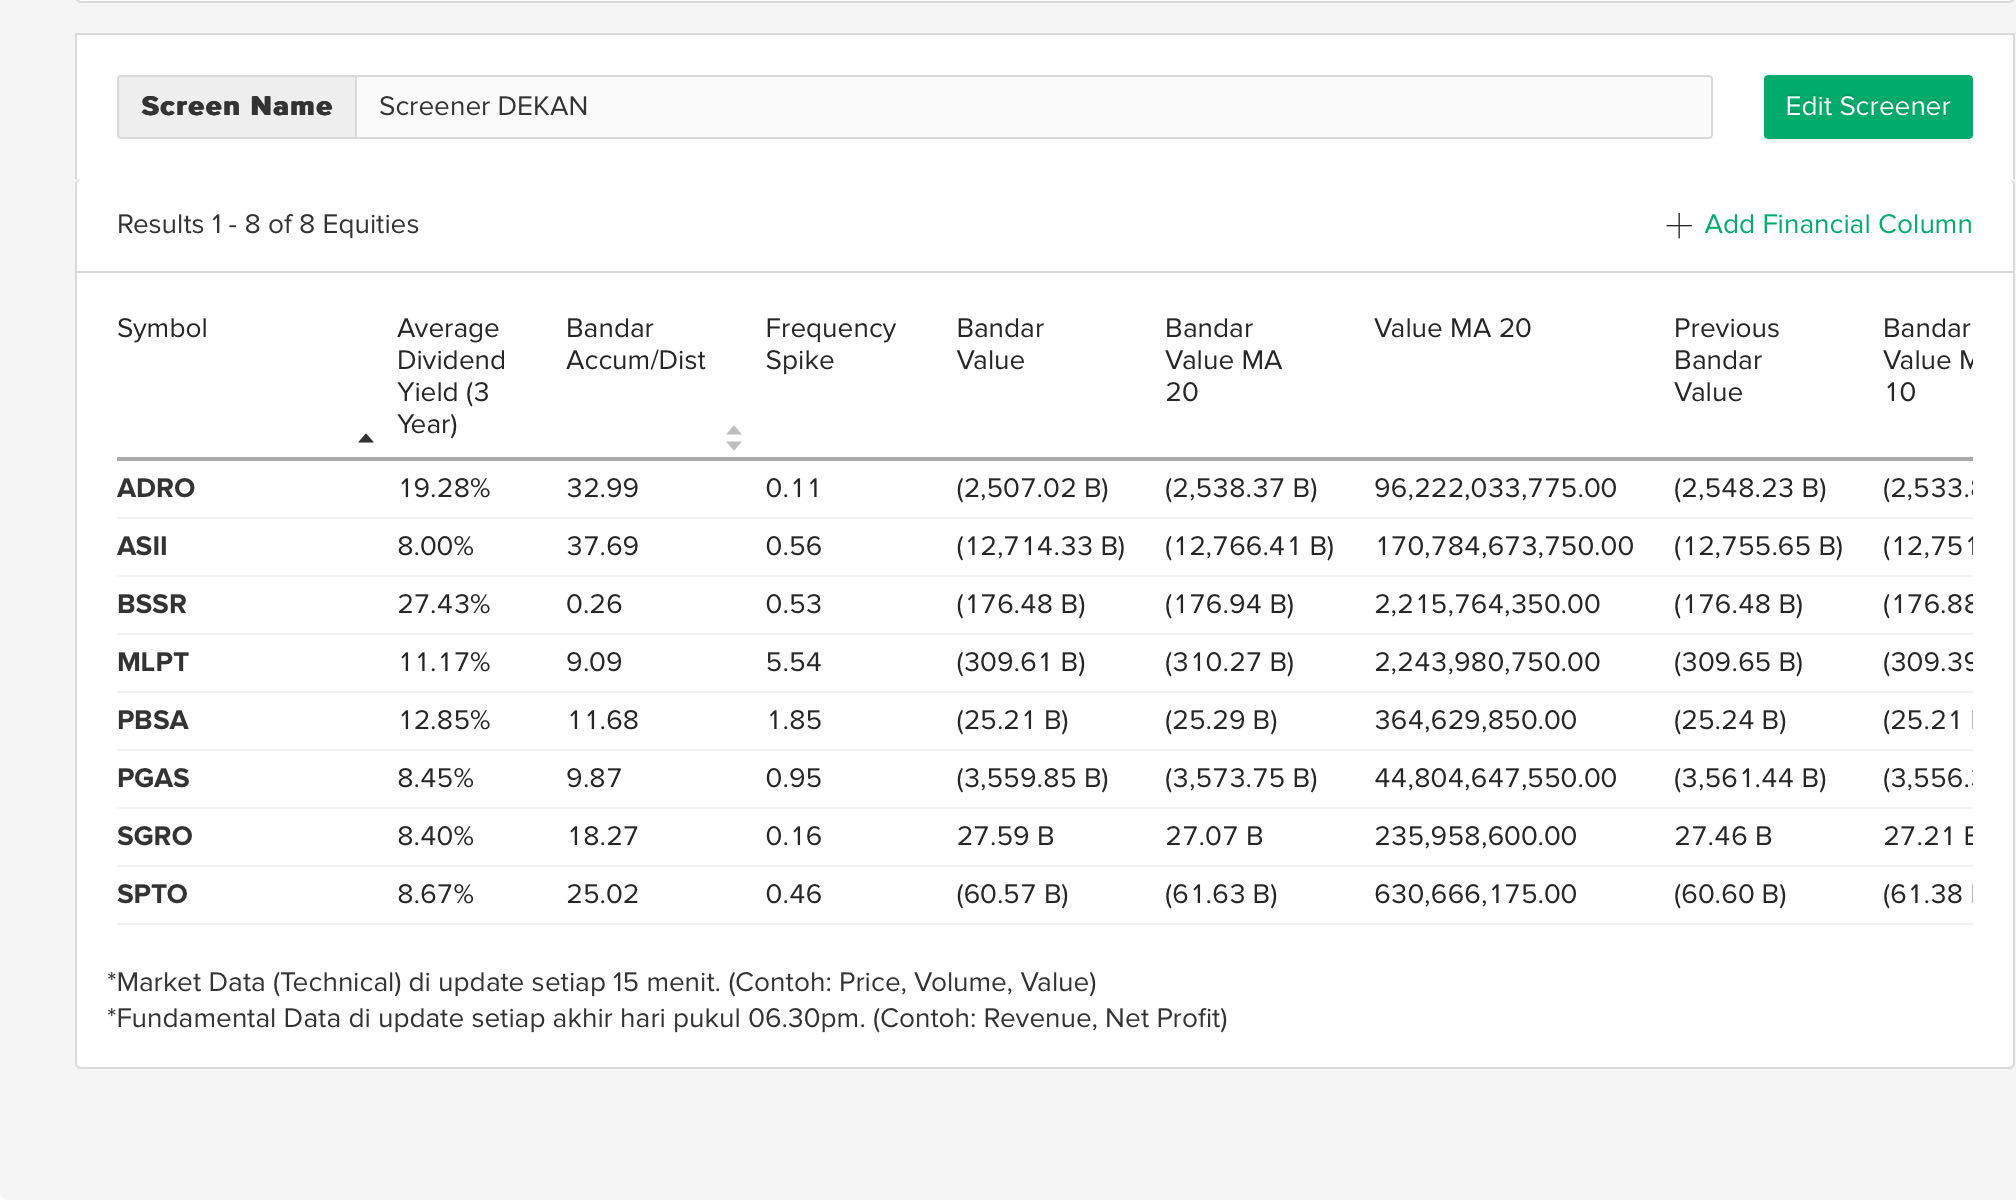Click the Bandar Value column header
Viewport: 2016px width, 1200px height.
(x=999, y=344)
